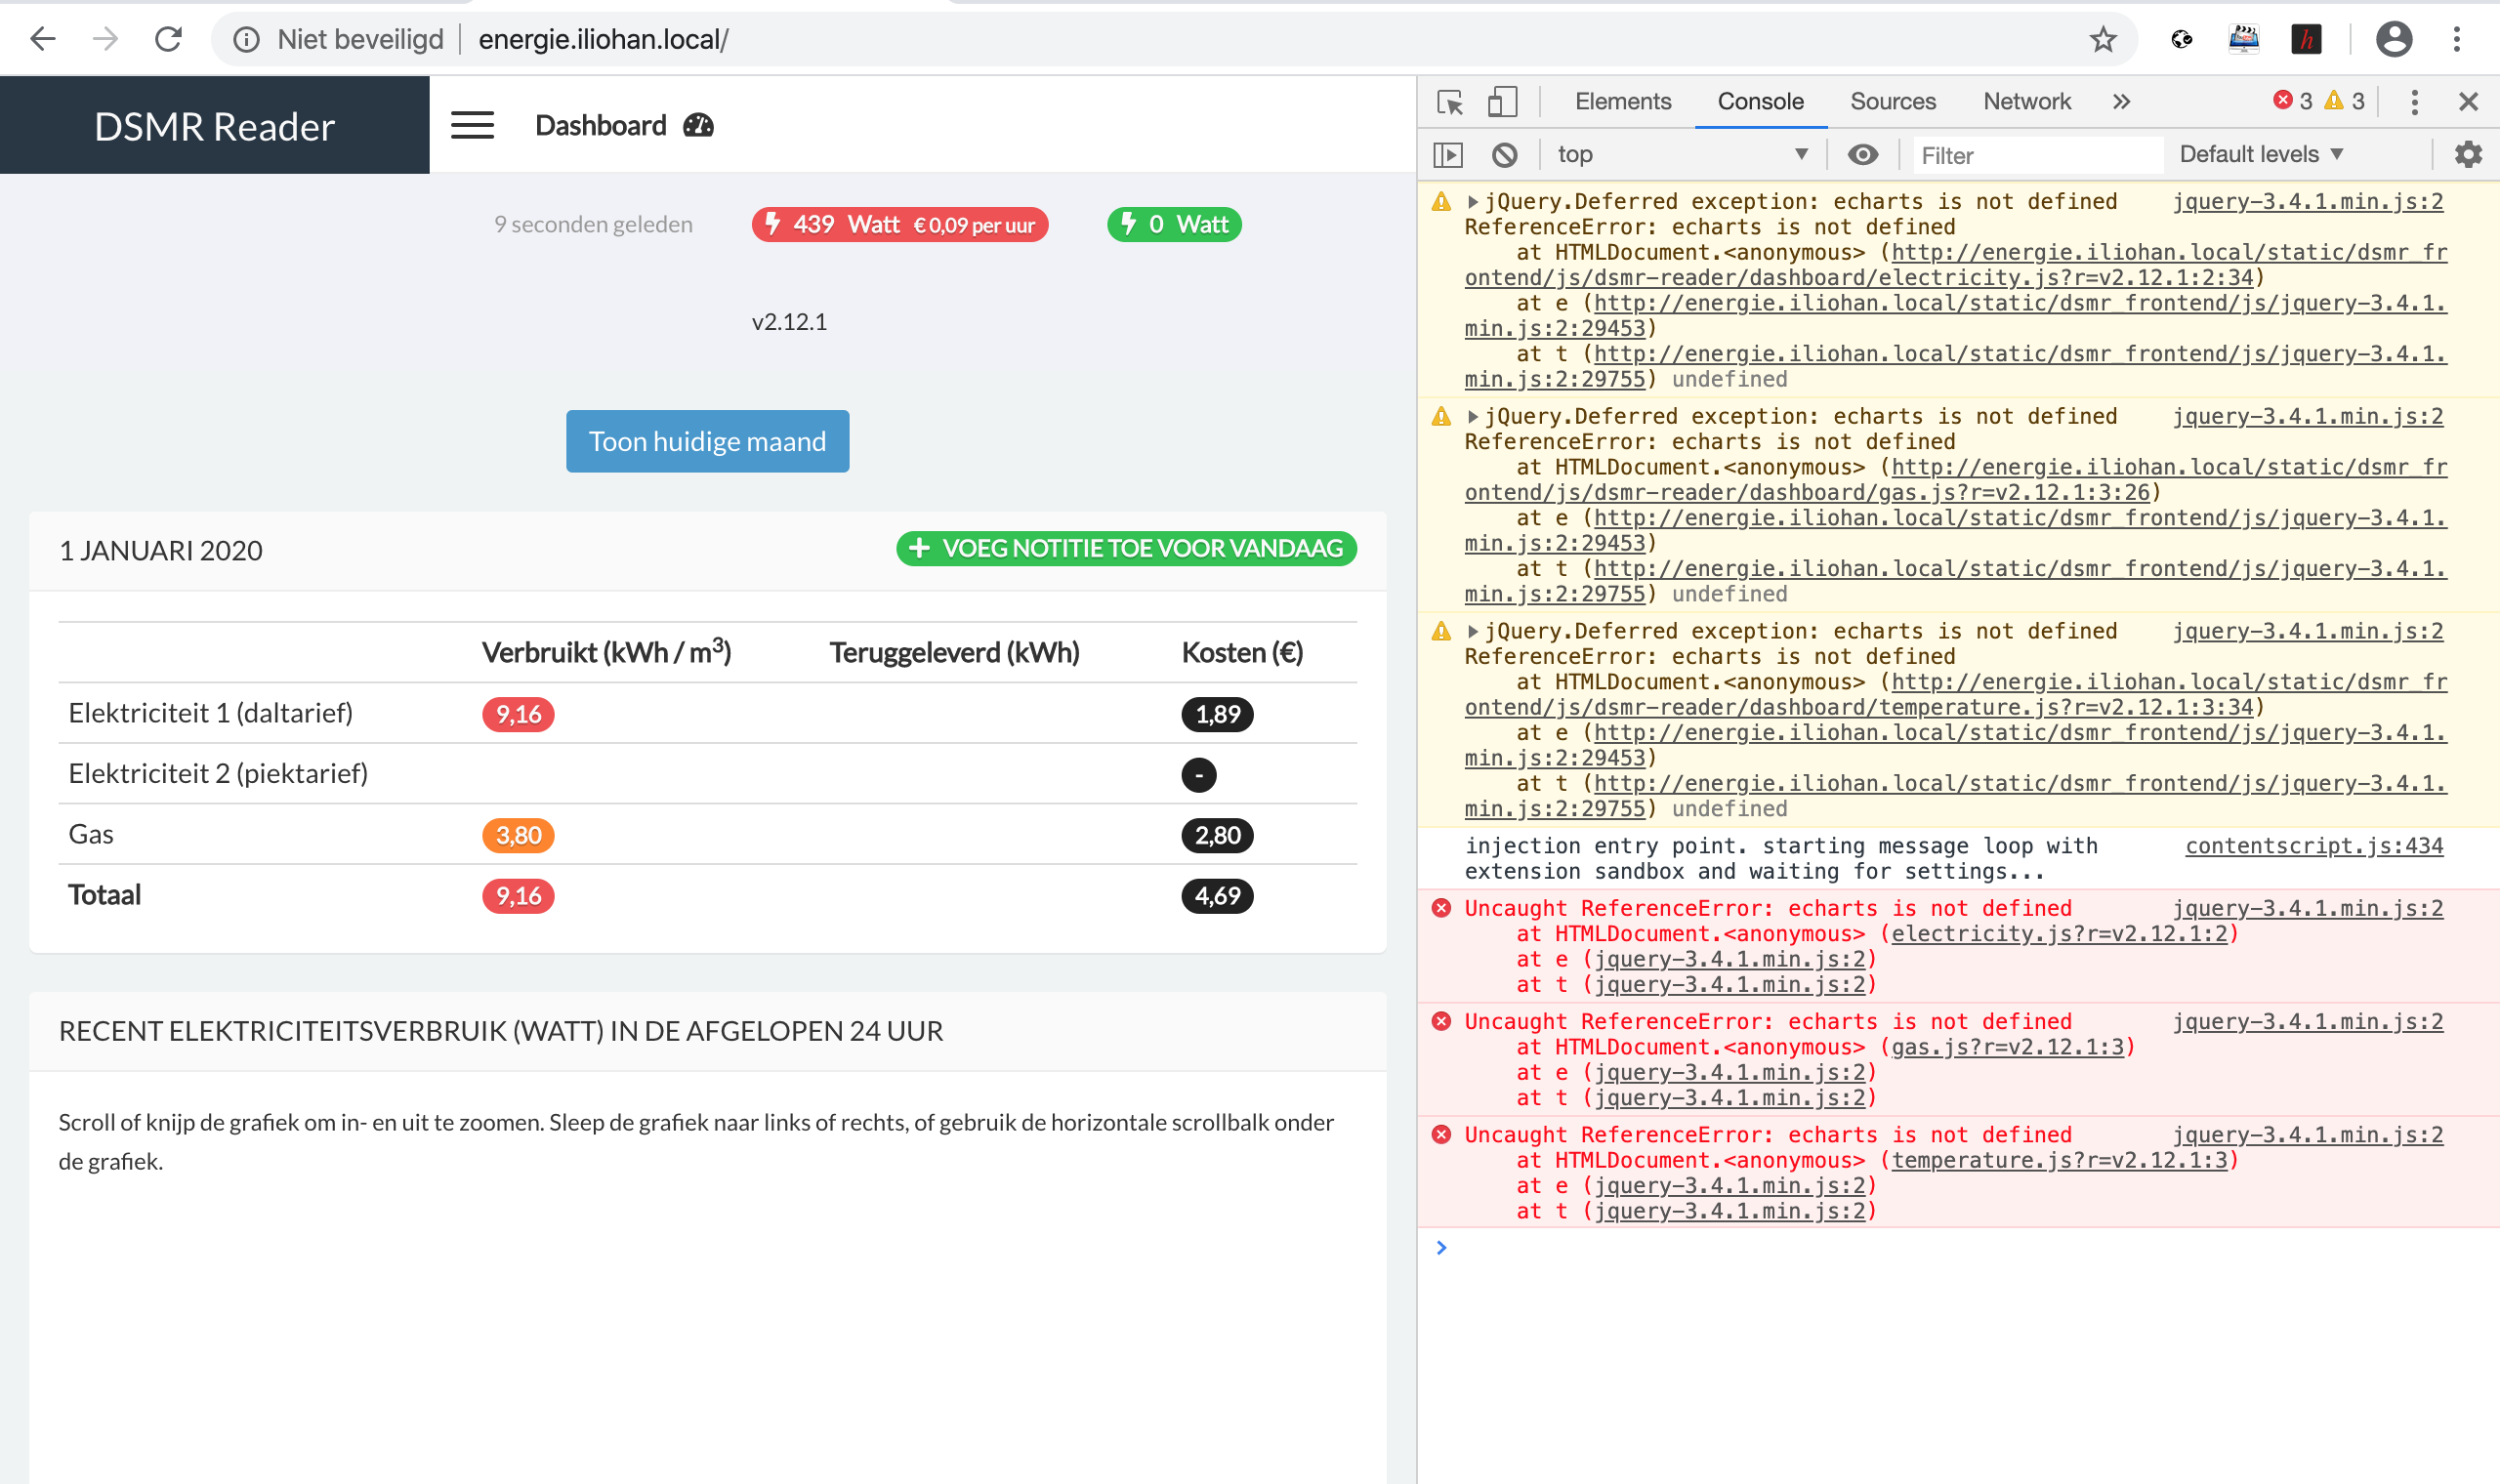This screenshot has width=2500, height=1484.
Task: Create a live expression using the eye icon
Action: coord(1864,154)
